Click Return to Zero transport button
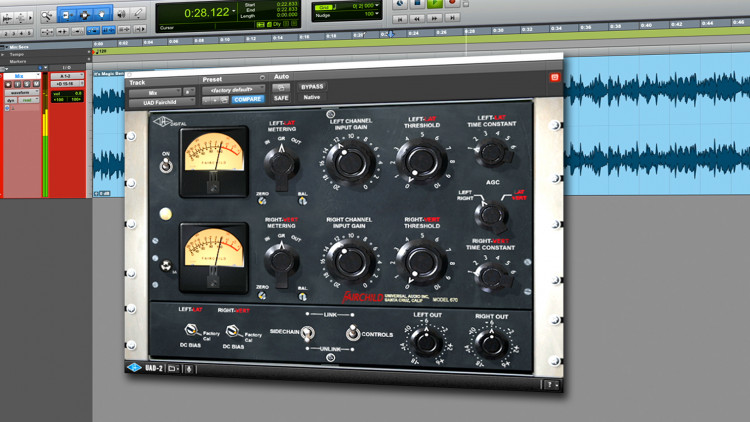Viewport: 750px width, 422px height. tap(400, 19)
